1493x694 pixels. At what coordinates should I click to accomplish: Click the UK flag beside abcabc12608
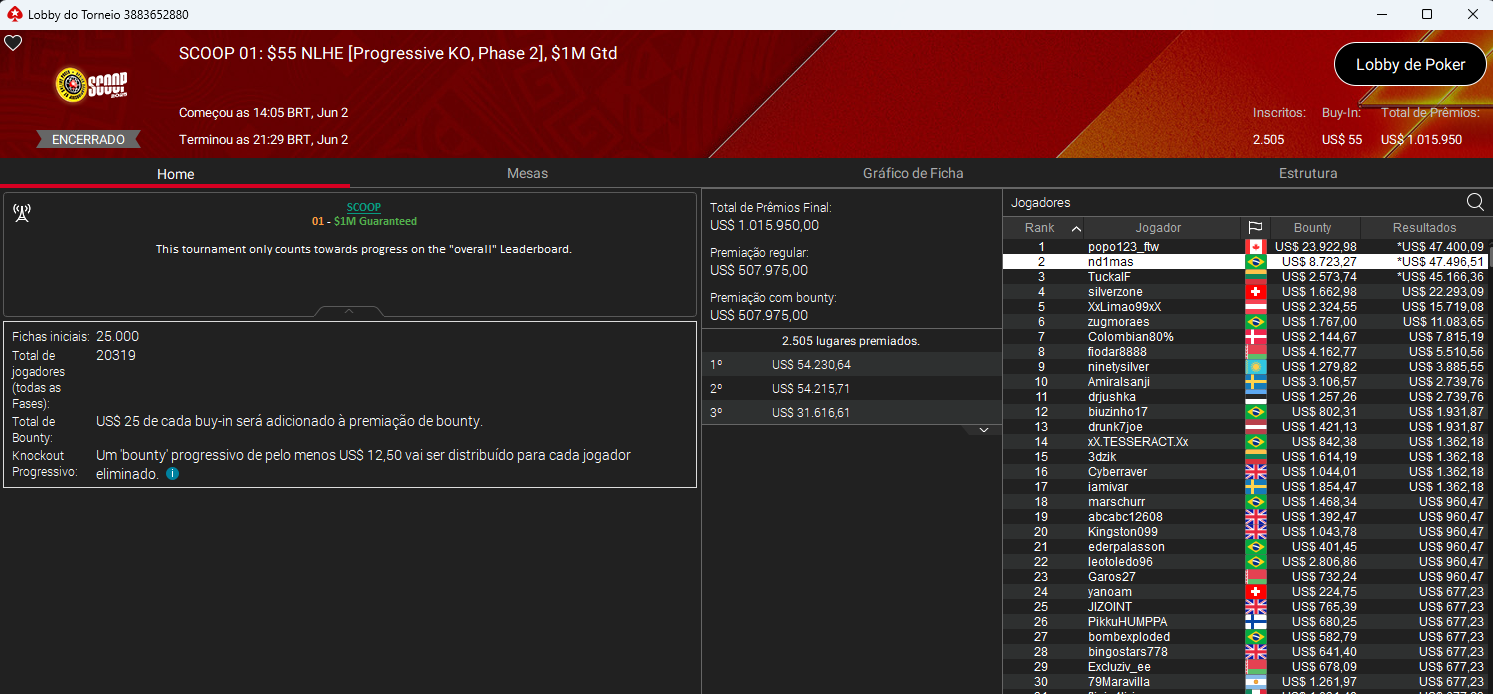click(x=1255, y=517)
